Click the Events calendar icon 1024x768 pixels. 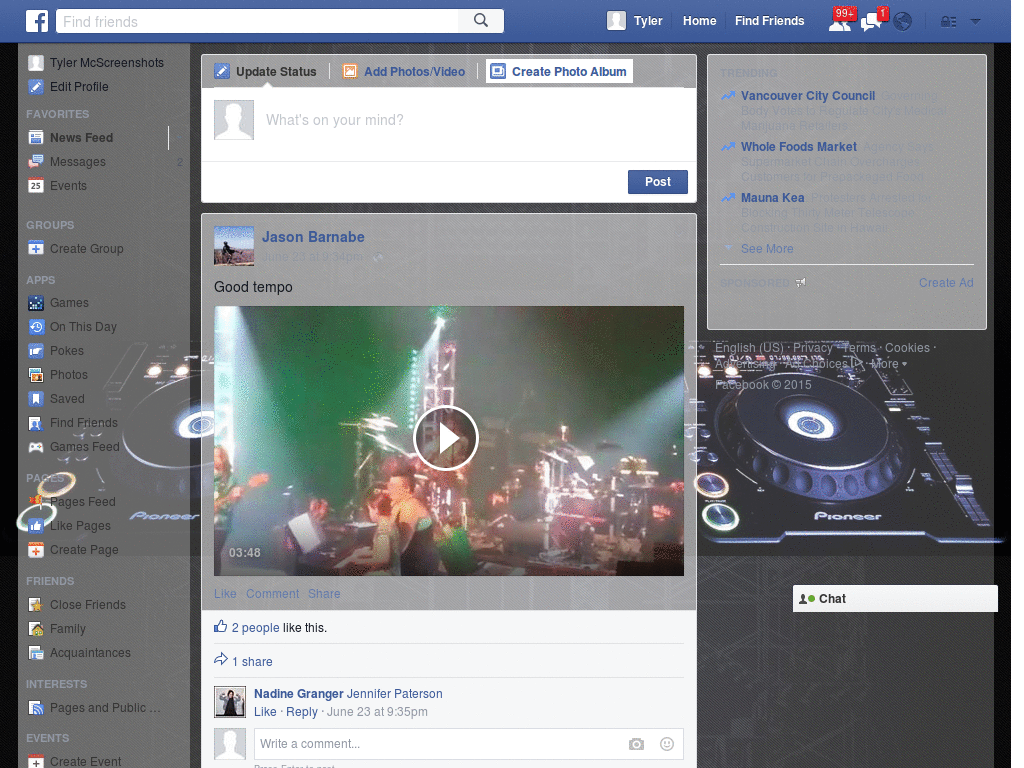(36, 186)
